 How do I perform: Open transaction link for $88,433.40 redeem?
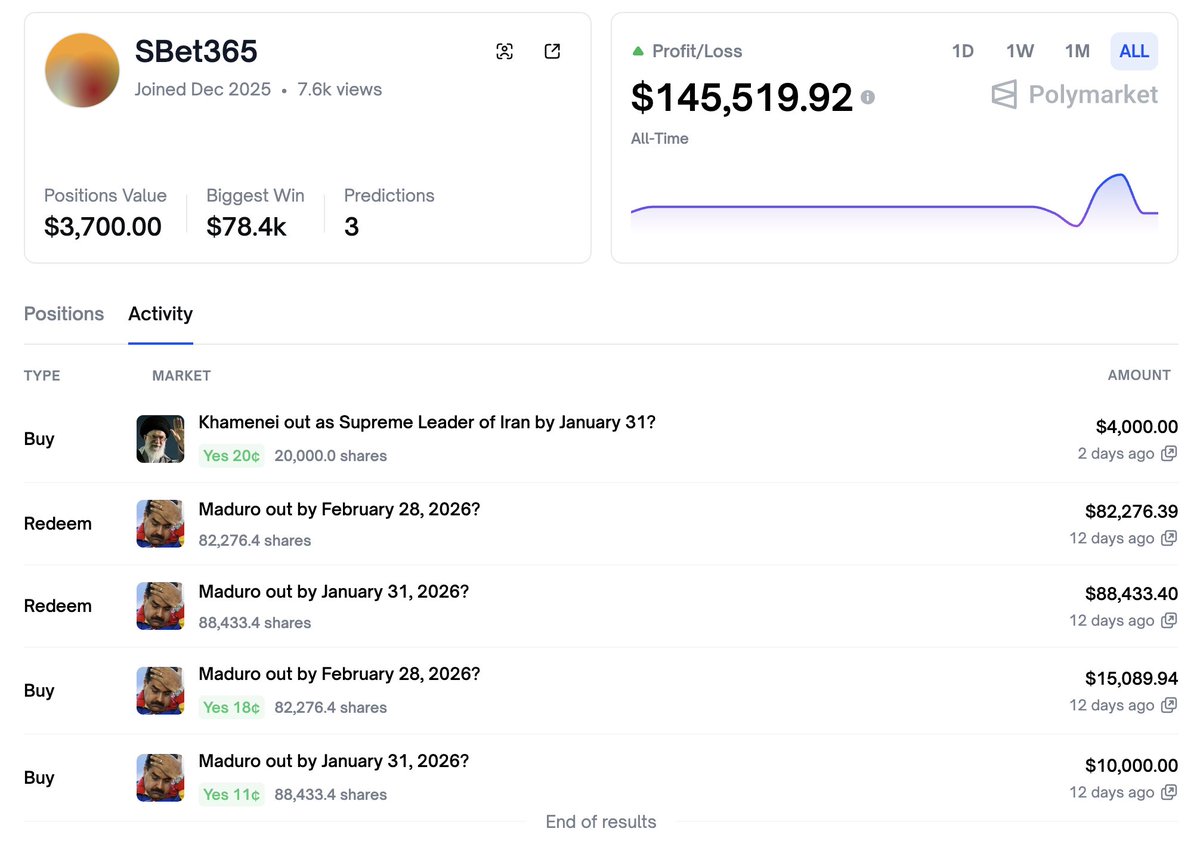coord(1169,621)
